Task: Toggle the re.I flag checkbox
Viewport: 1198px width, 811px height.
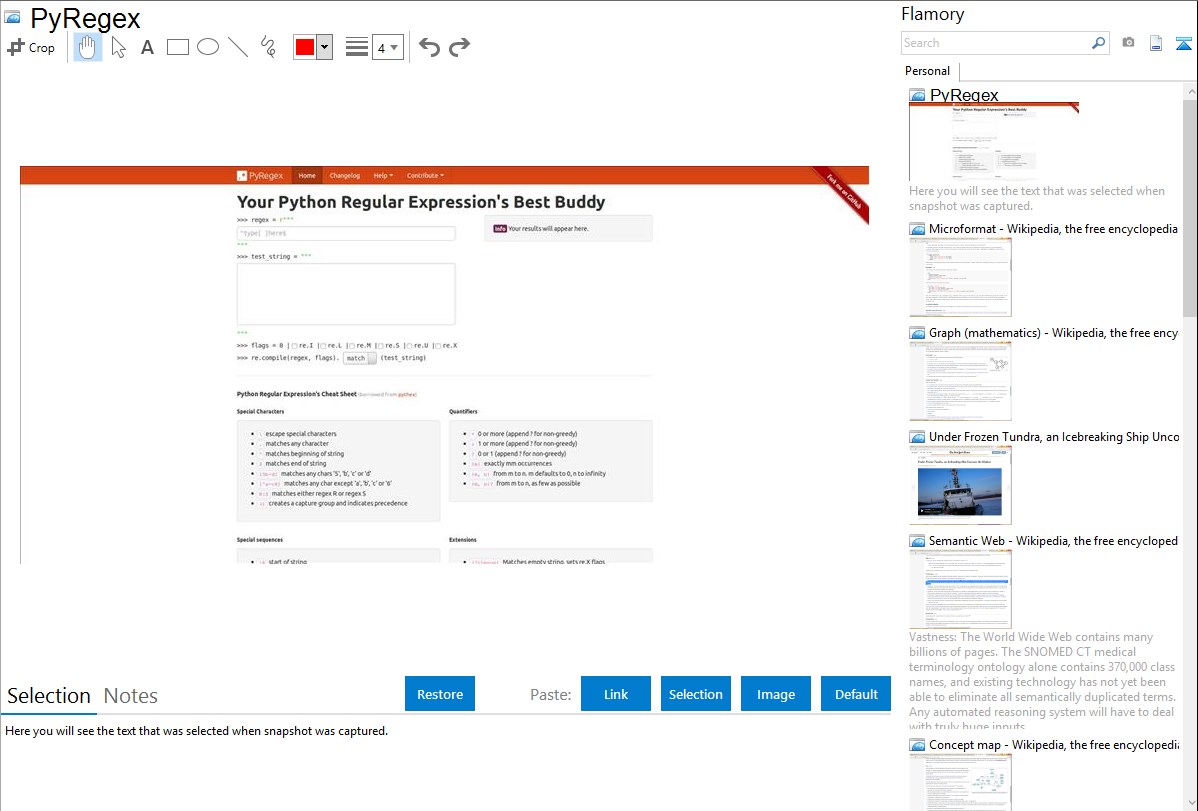Action: pyautogui.click(x=294, y=345)
